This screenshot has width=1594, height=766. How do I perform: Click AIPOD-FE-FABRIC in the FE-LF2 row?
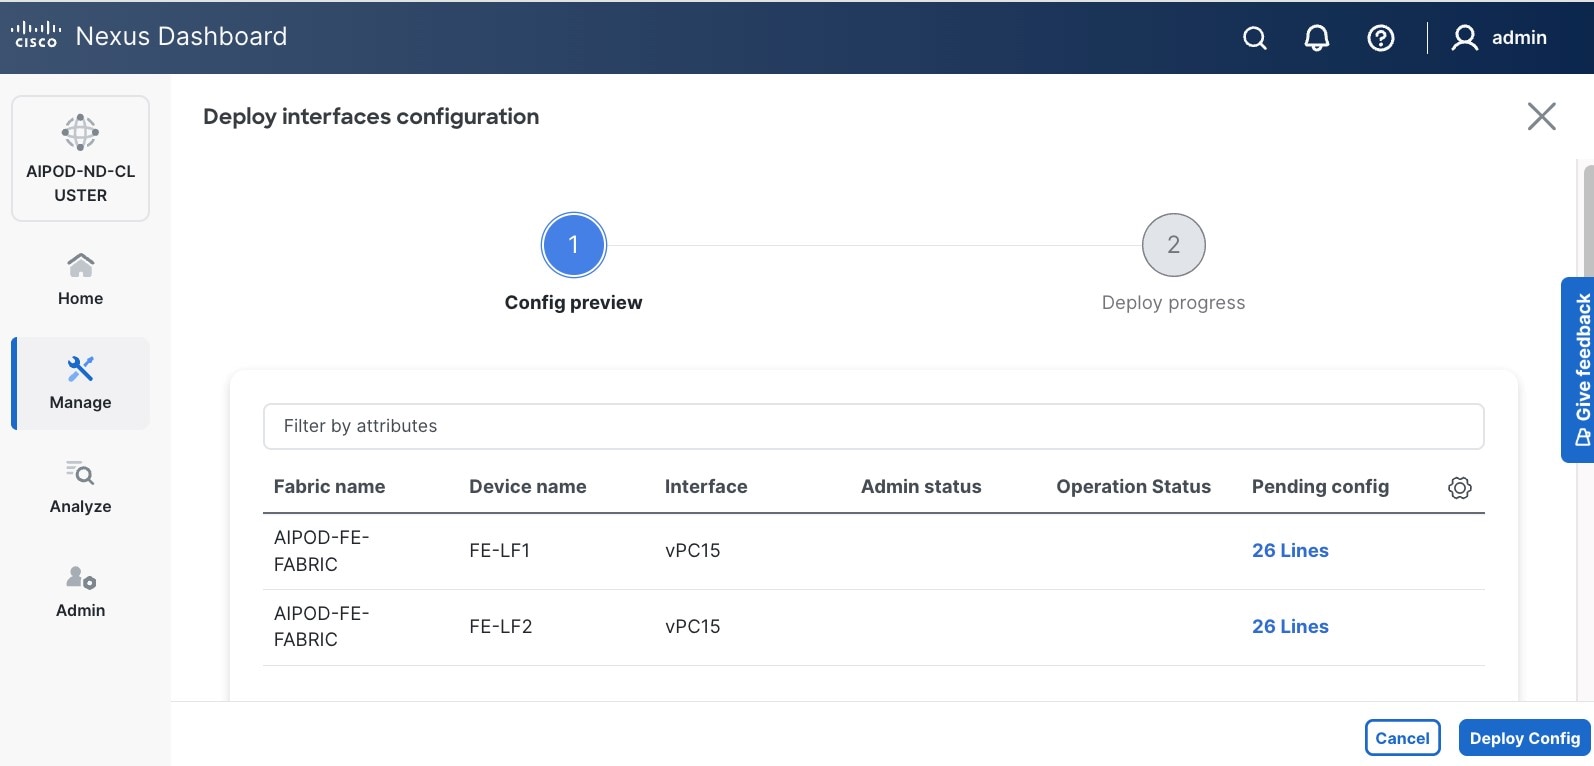(321, 626)
